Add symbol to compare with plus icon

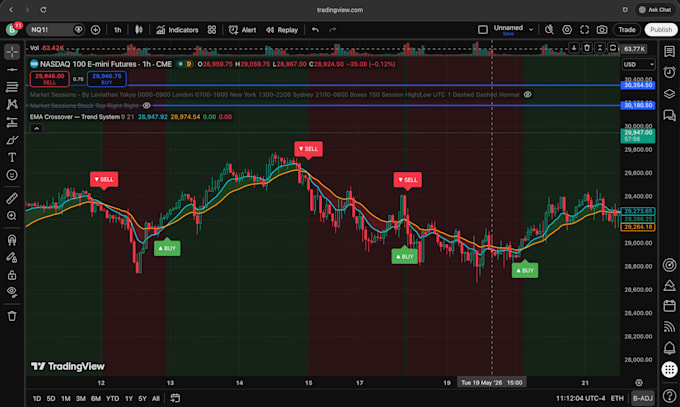pos(95,30)
